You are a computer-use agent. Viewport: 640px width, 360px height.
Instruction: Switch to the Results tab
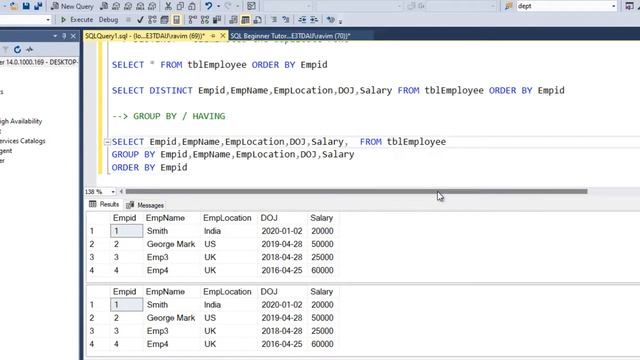[104, 204]
